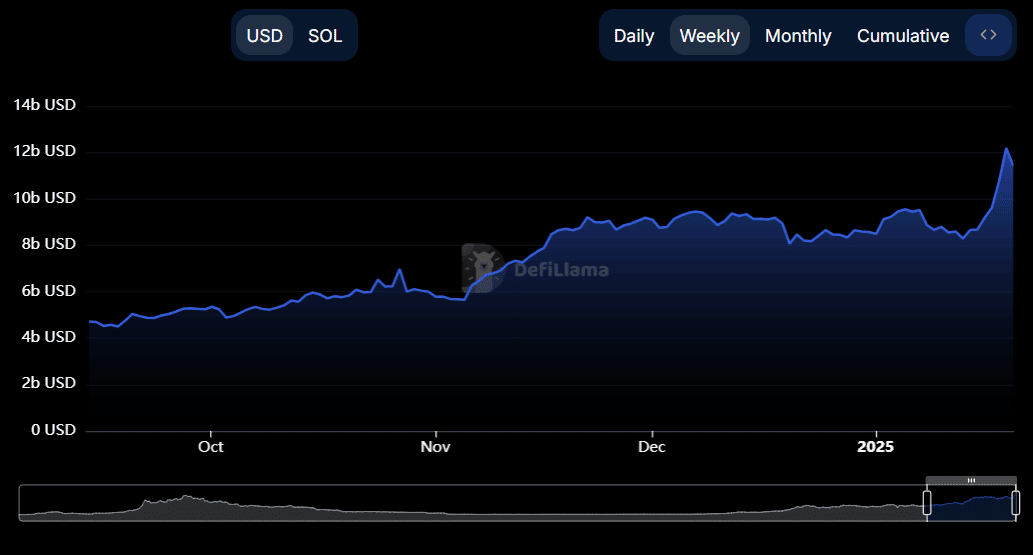Screen dimensions: 1033x555
Task: Click the 2025 label on x-axis
Action: coord(876,447)
